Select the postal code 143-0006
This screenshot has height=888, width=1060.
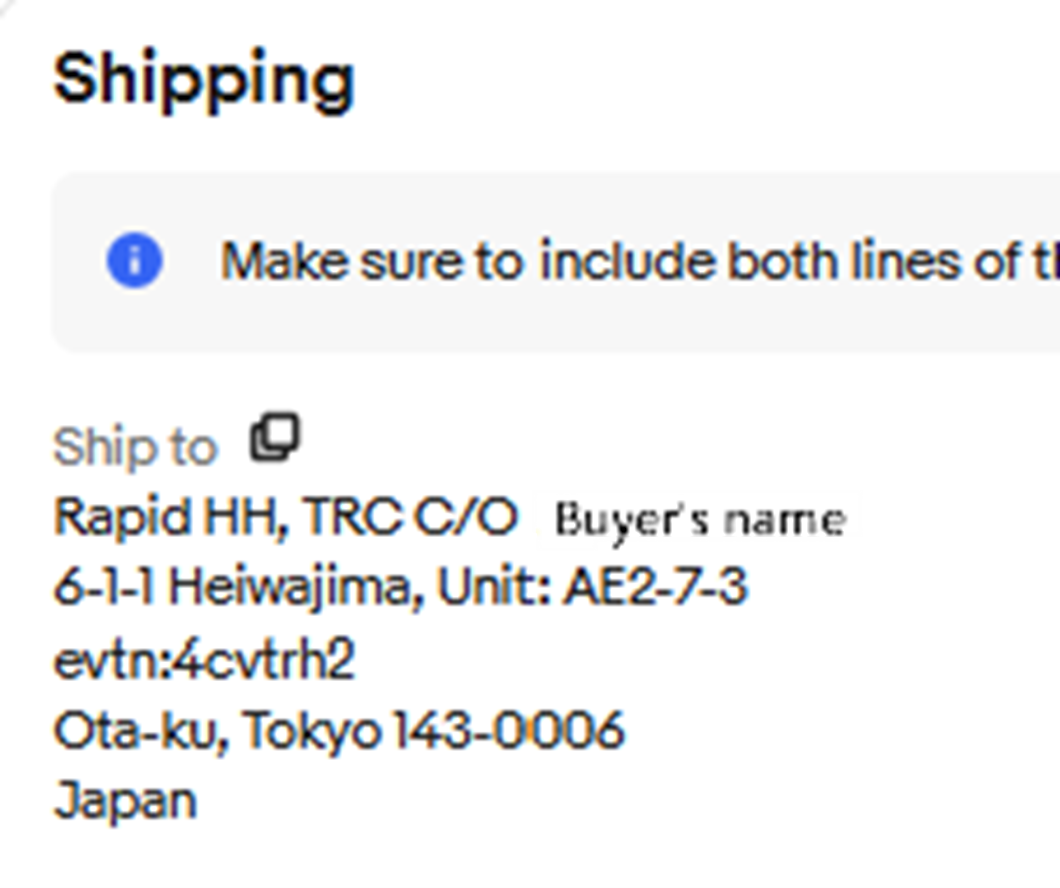tap(509, 730)
